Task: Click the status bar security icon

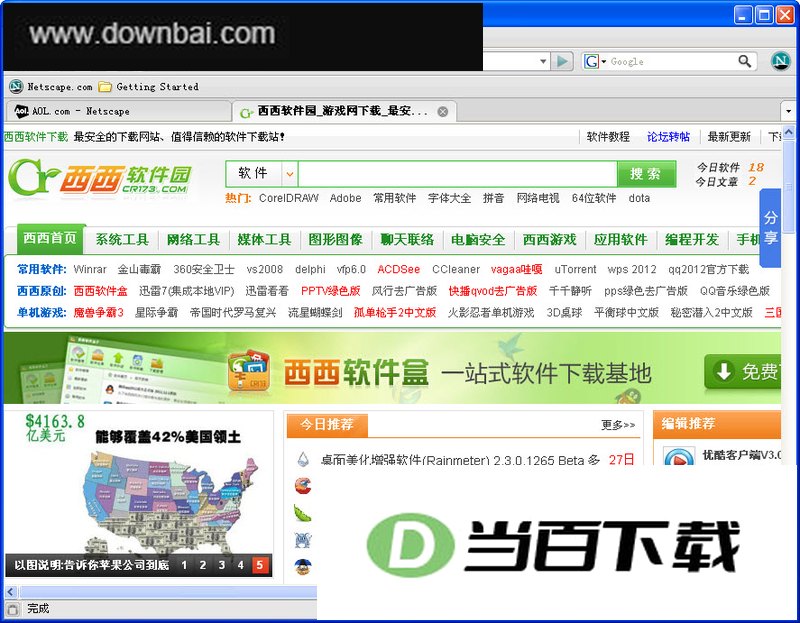Action: [x=13, y=609]
